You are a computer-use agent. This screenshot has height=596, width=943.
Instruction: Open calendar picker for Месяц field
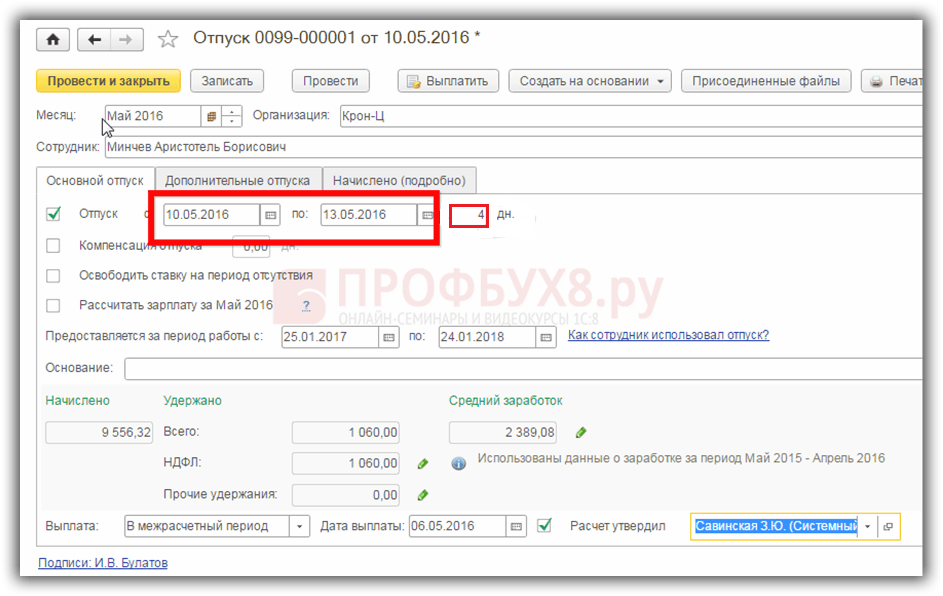click(x=211, y=116)
